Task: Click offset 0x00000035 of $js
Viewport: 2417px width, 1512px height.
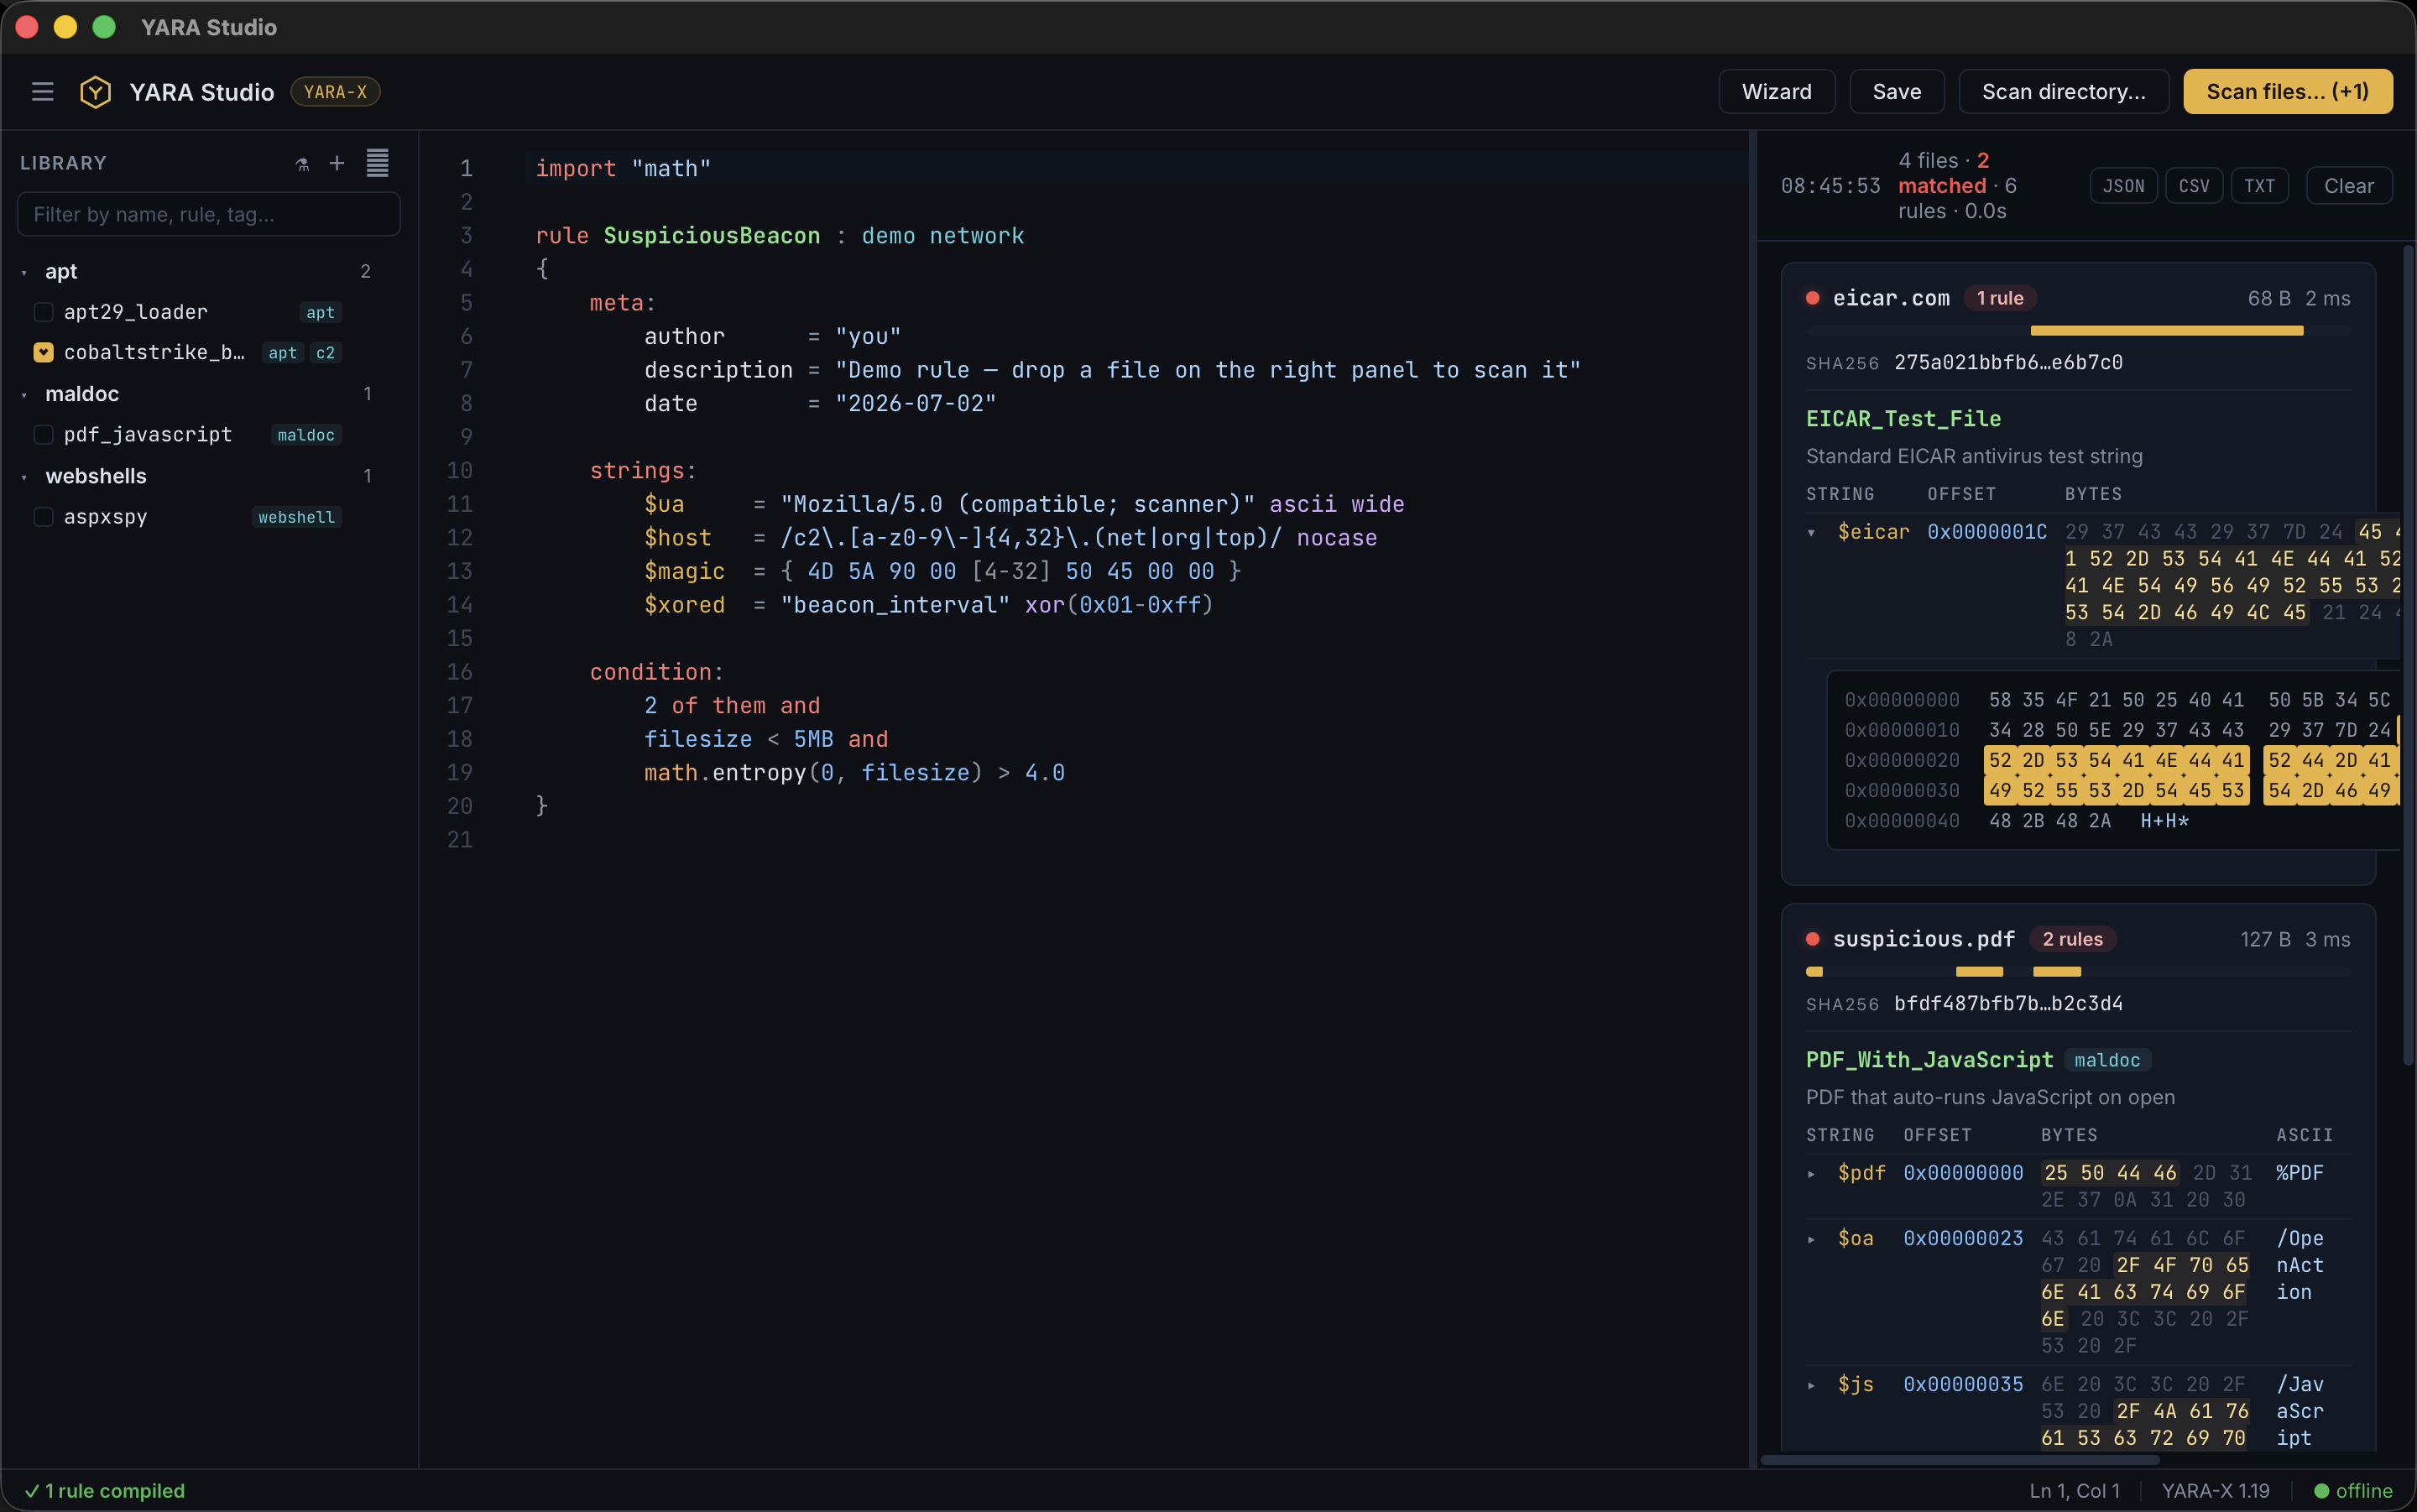Action: click(1962, 1384)
